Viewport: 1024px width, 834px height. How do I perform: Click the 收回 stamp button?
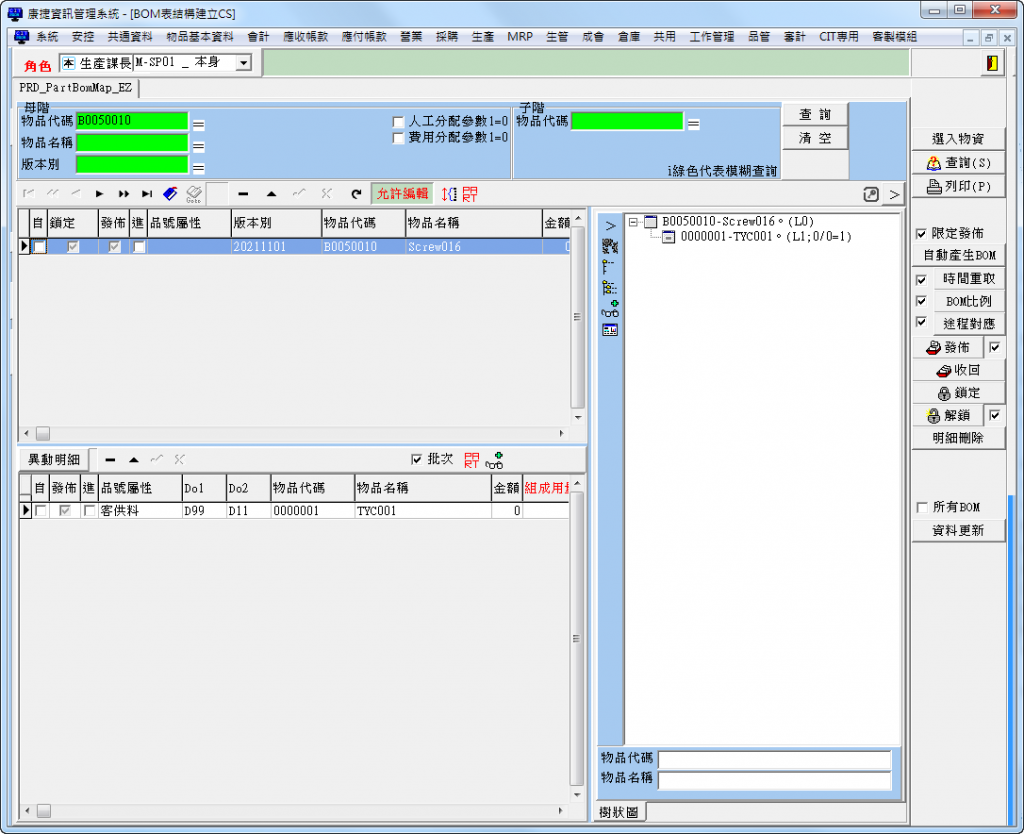tap(958, 370)
